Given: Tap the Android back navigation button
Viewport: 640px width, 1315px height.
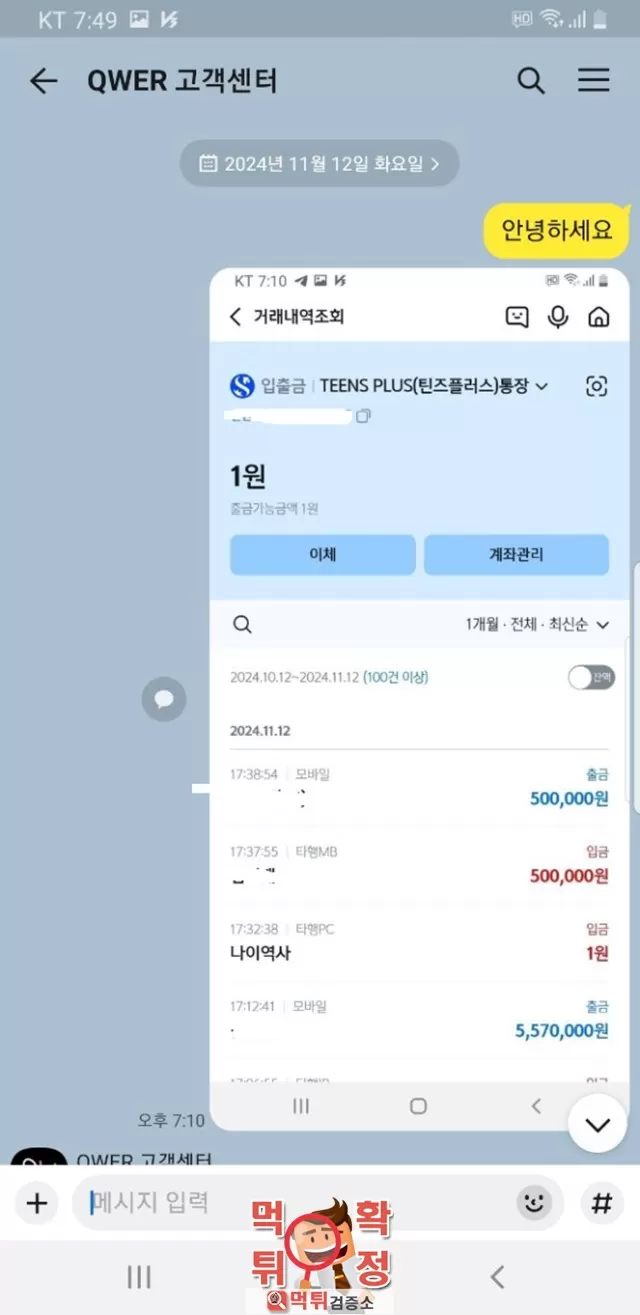Looking at the screenshot, I should pos(497,1276).
